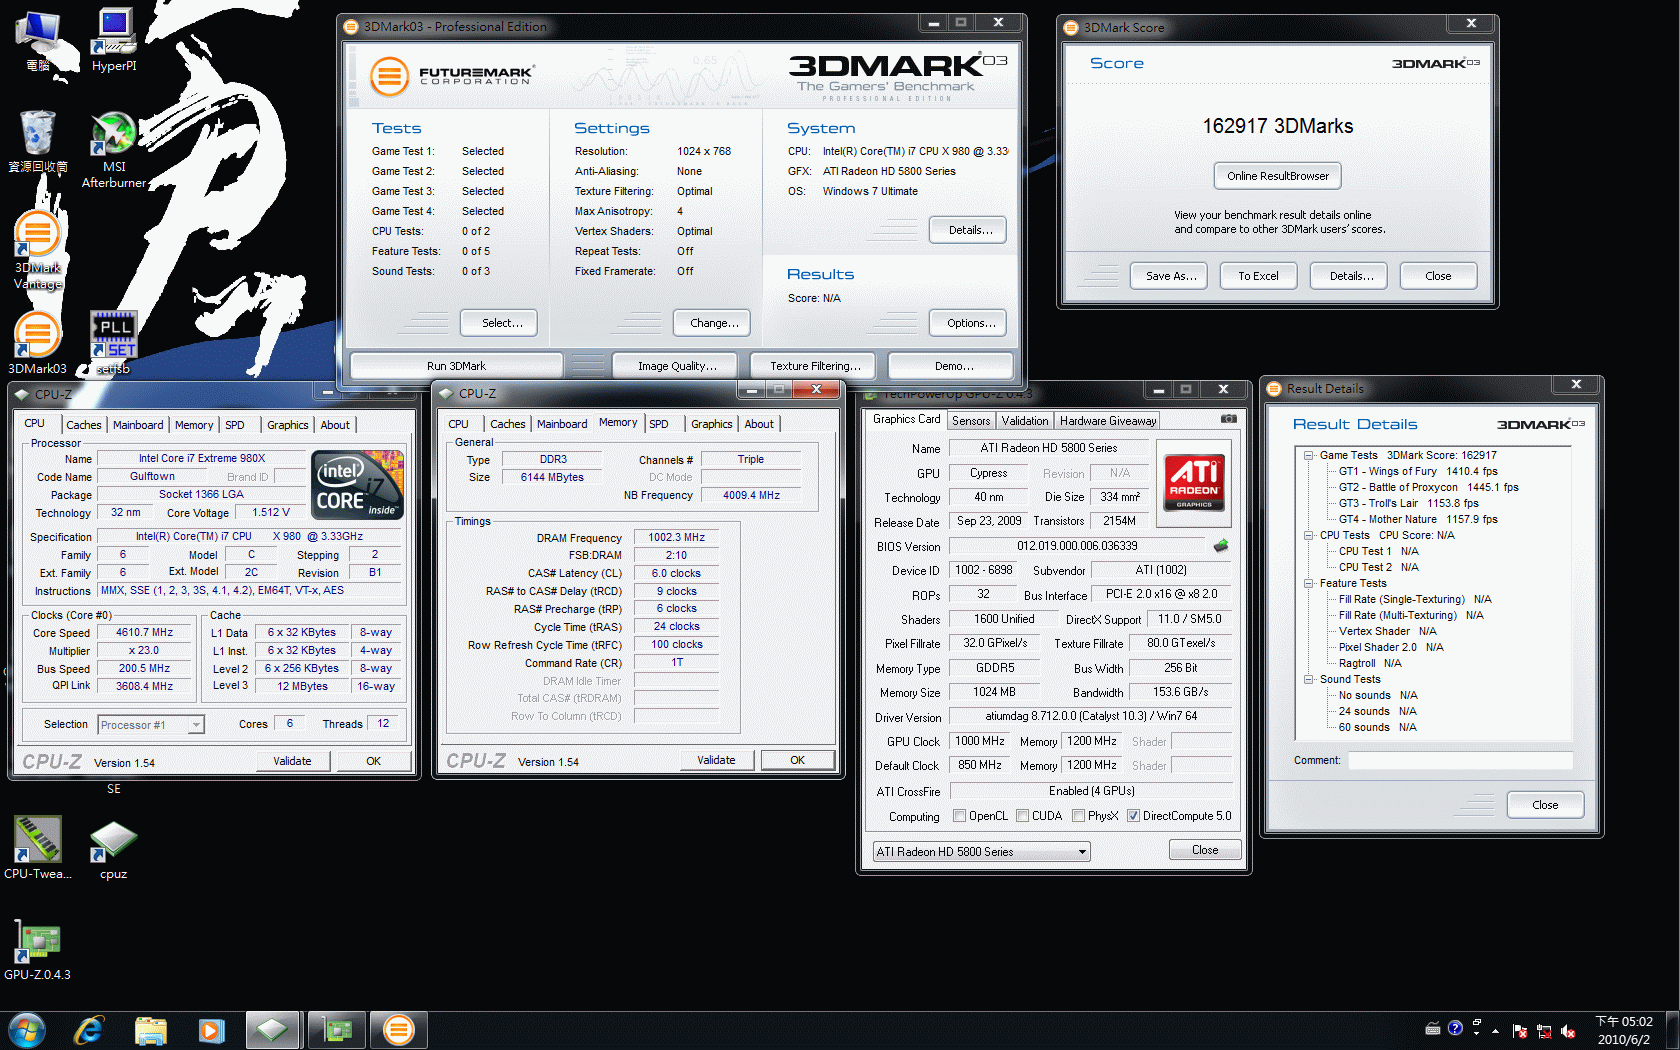This screenshot has height=1050, width=1680.
Task: Collapse the CPU Tests tree node
Action: click(1308, 535)
